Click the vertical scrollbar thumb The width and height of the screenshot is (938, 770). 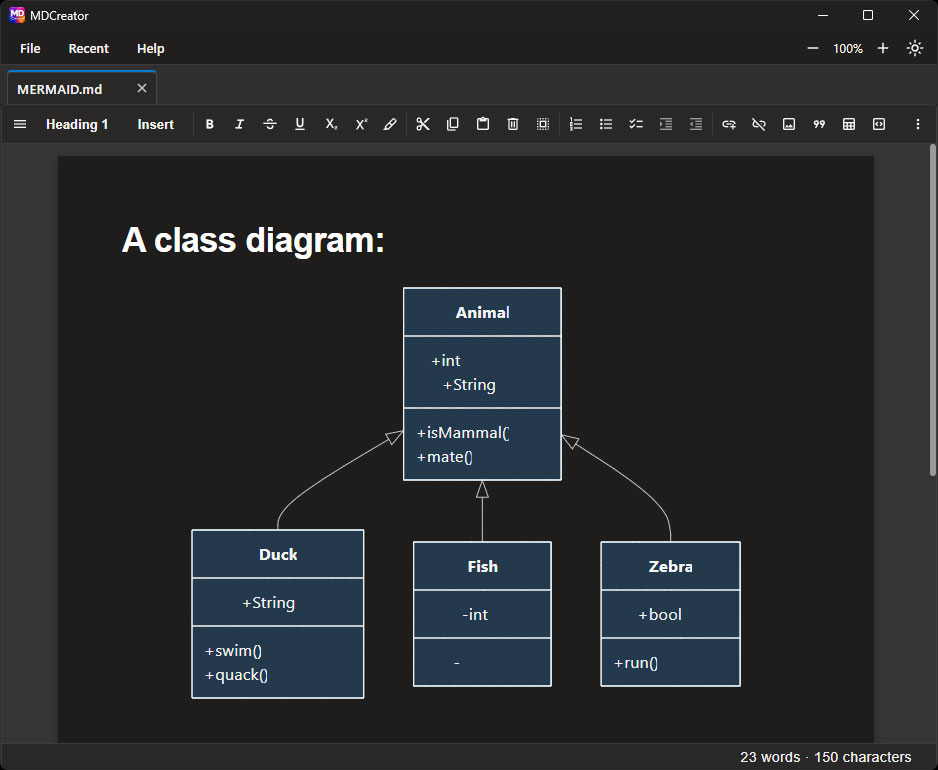[932, 310]
